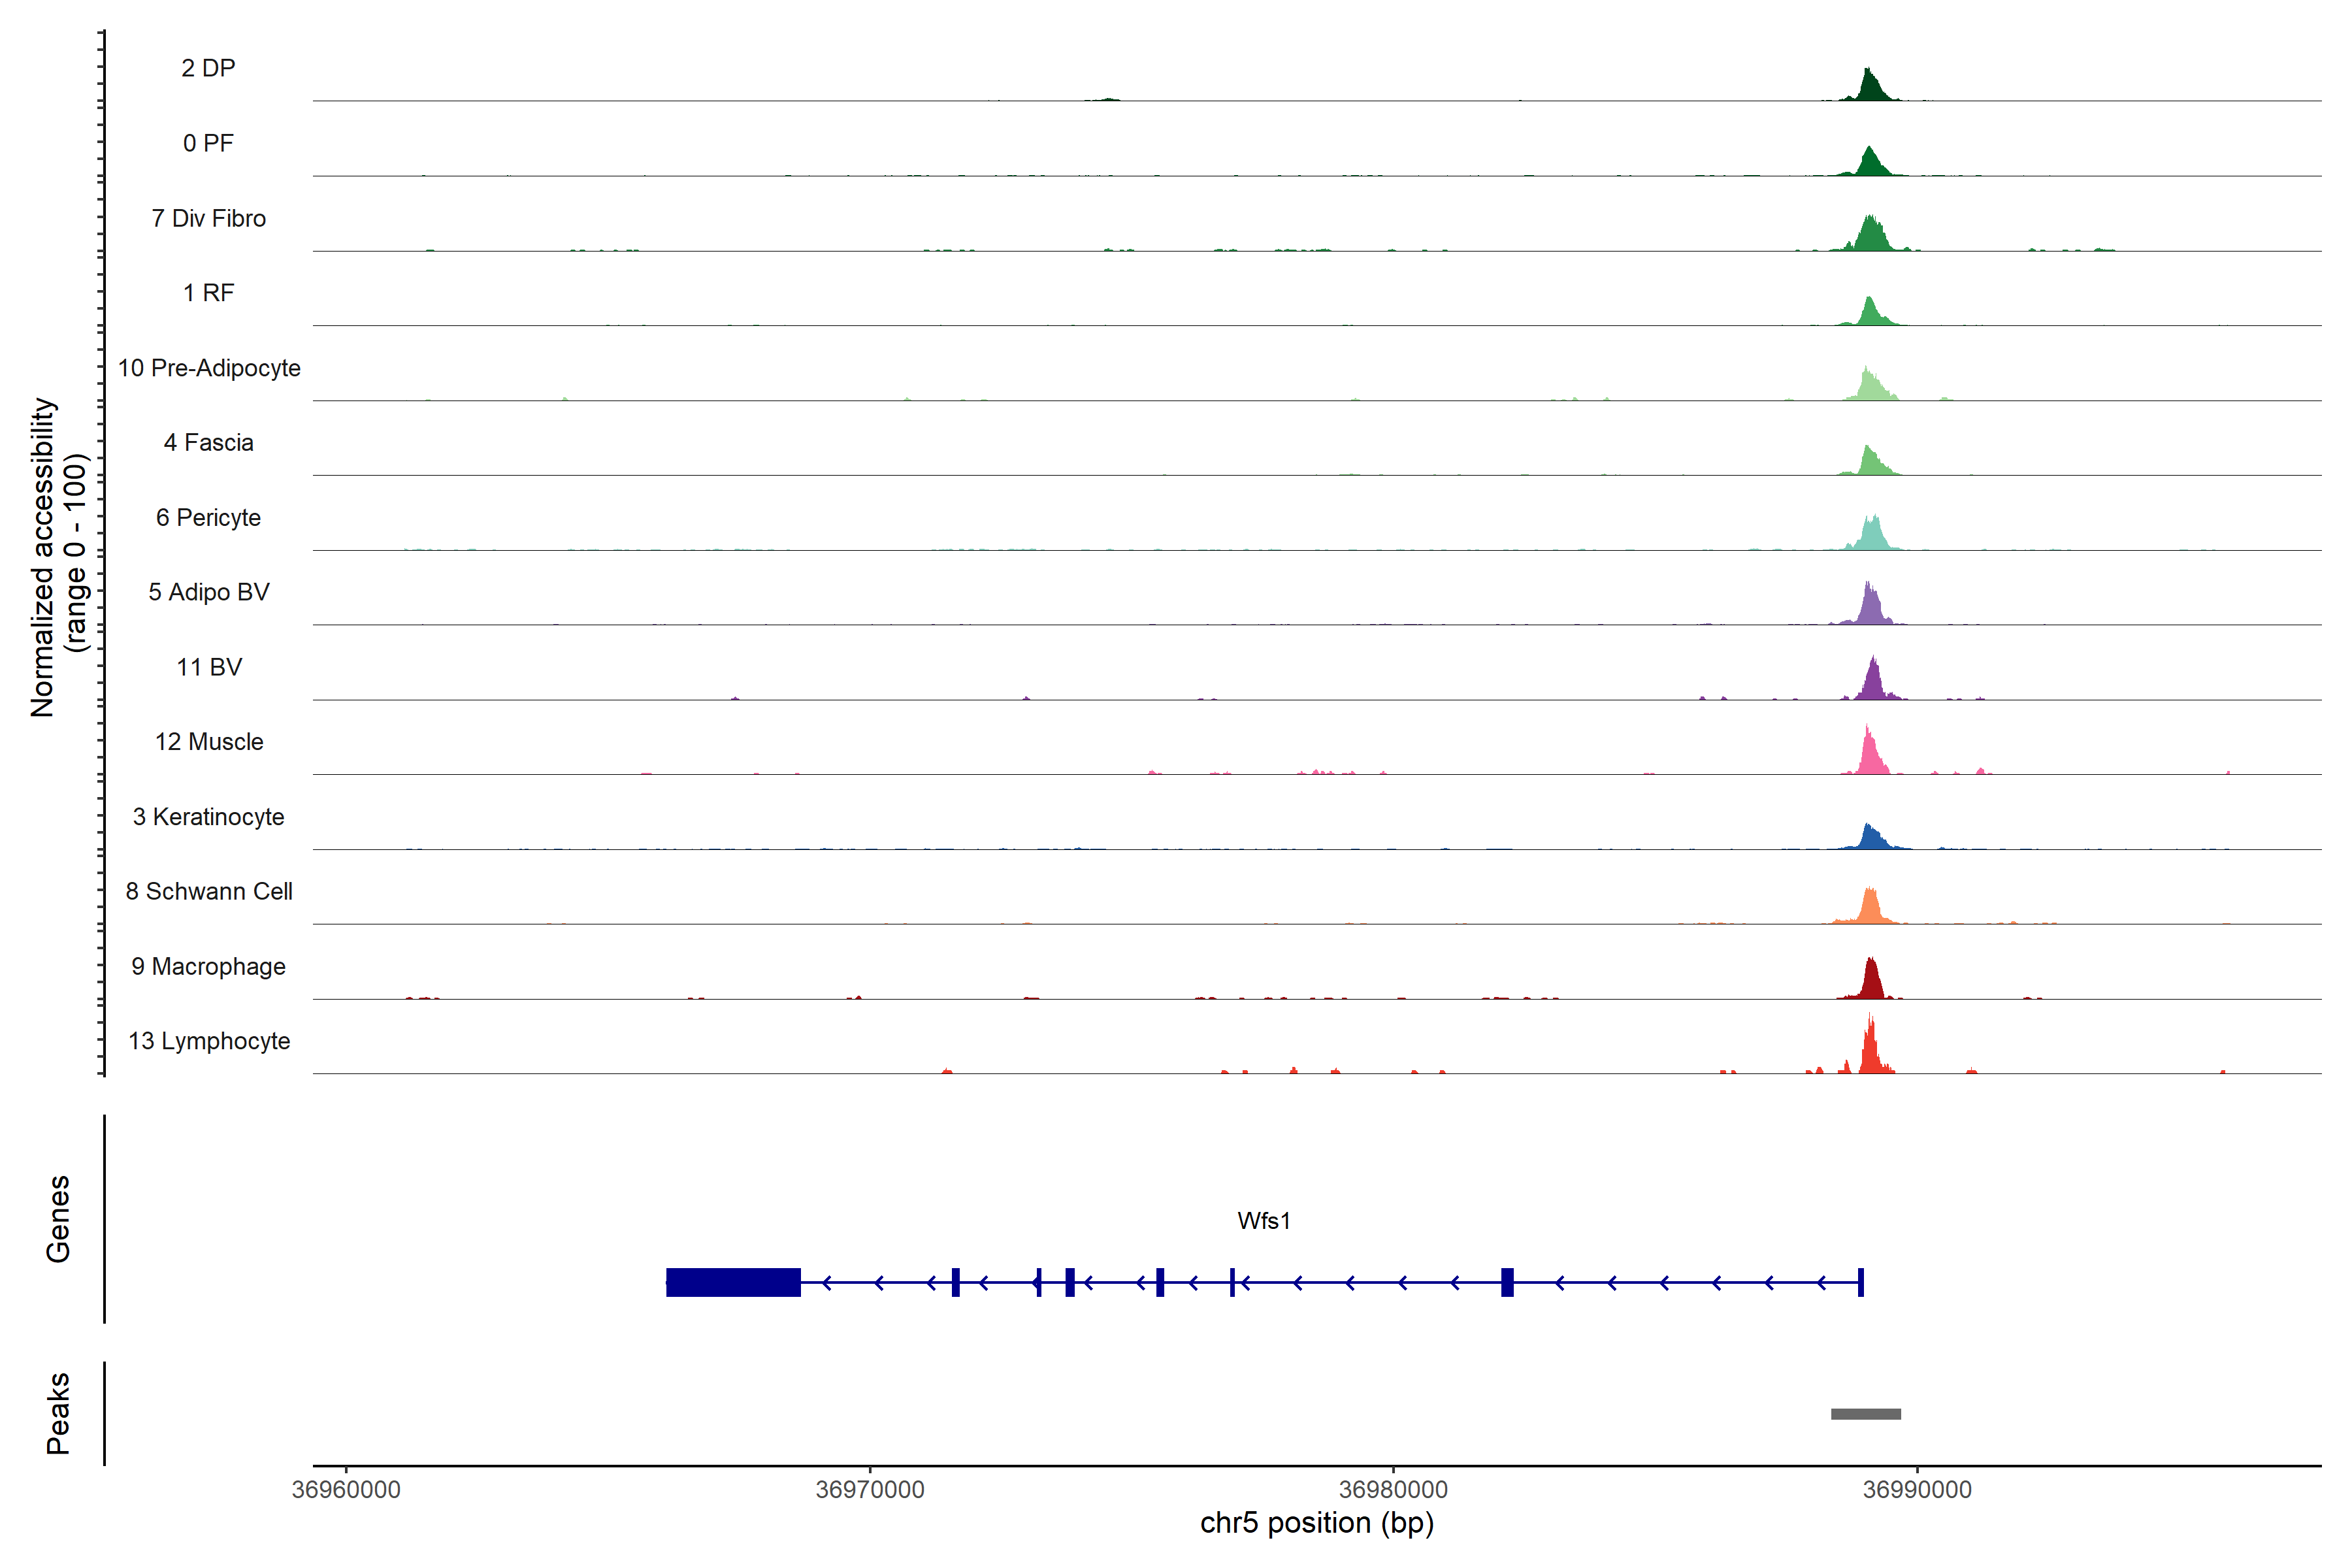Viewport: 2352px width, 1568px height.
Task: Click the chr5 position (bp) axis title
Action: pos(1316,1523)
